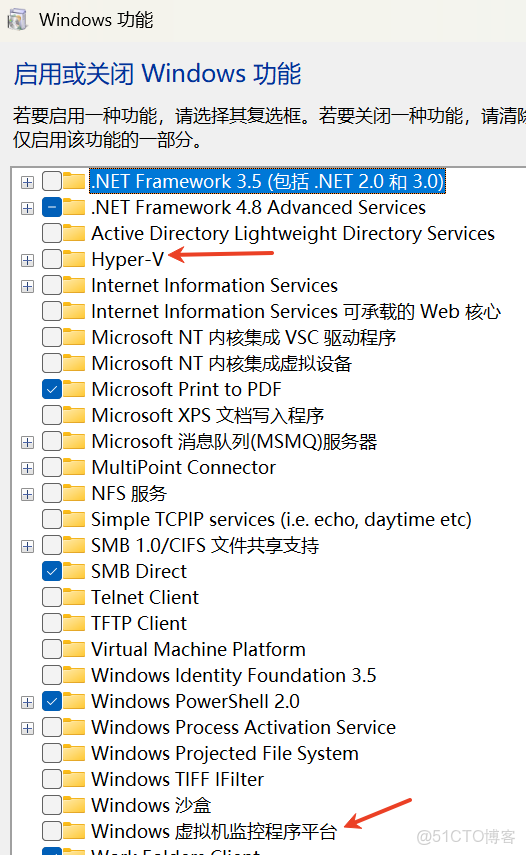The image size is (526, 855).
Task: Click folder icon beside Virtual Machine Platform
Action: pos(74,649)
